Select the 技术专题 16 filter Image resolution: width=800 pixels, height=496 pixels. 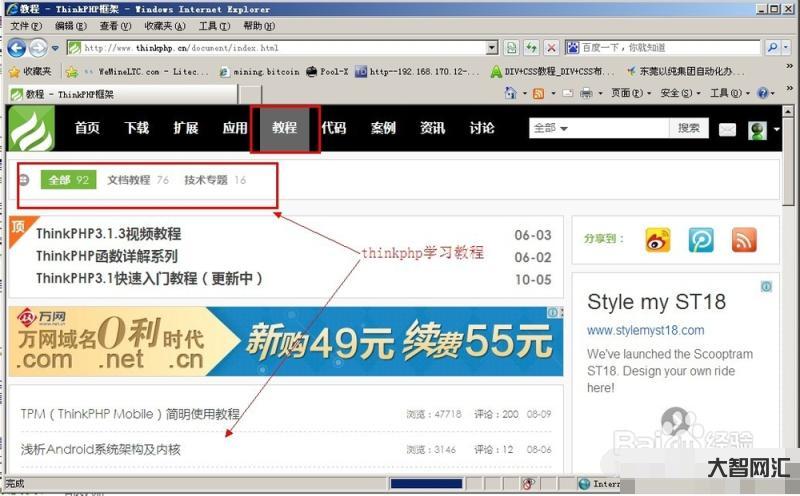(215, 180)
